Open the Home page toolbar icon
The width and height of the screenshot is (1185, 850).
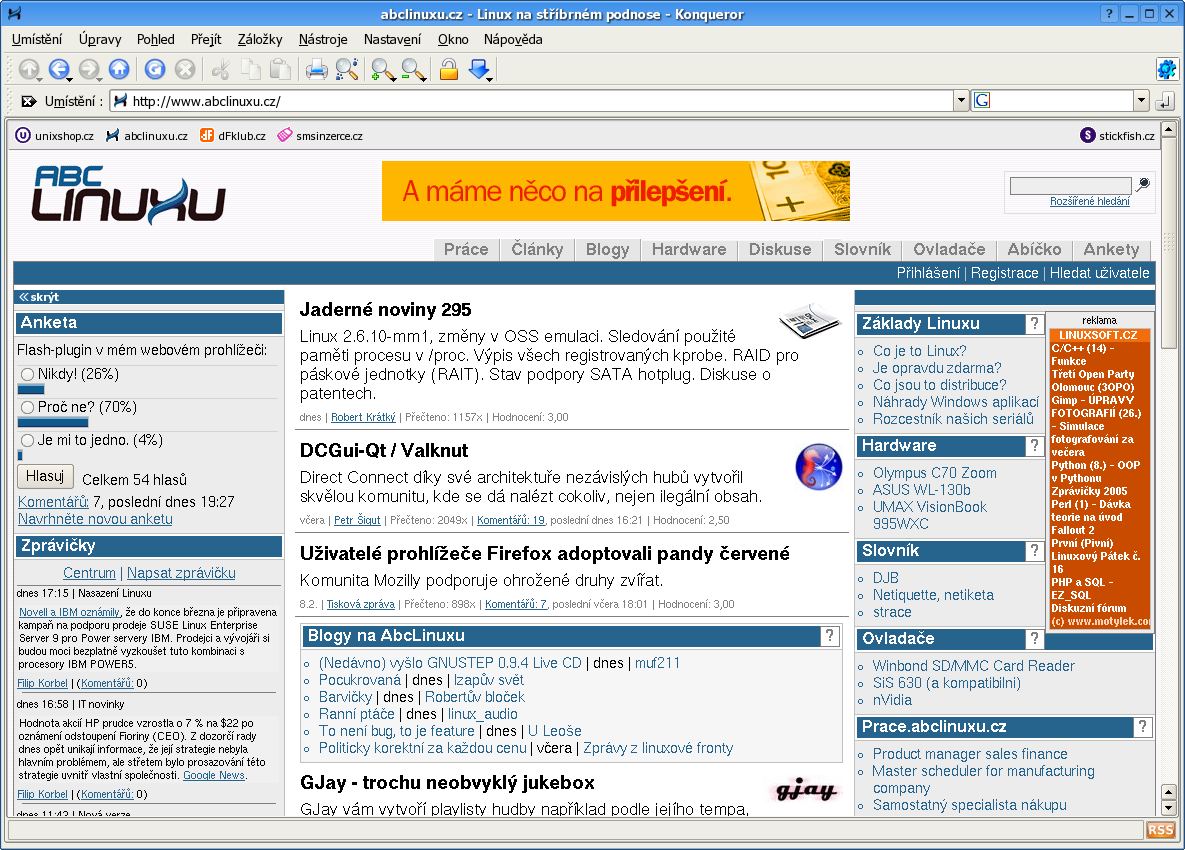click(x=119, y=70)
